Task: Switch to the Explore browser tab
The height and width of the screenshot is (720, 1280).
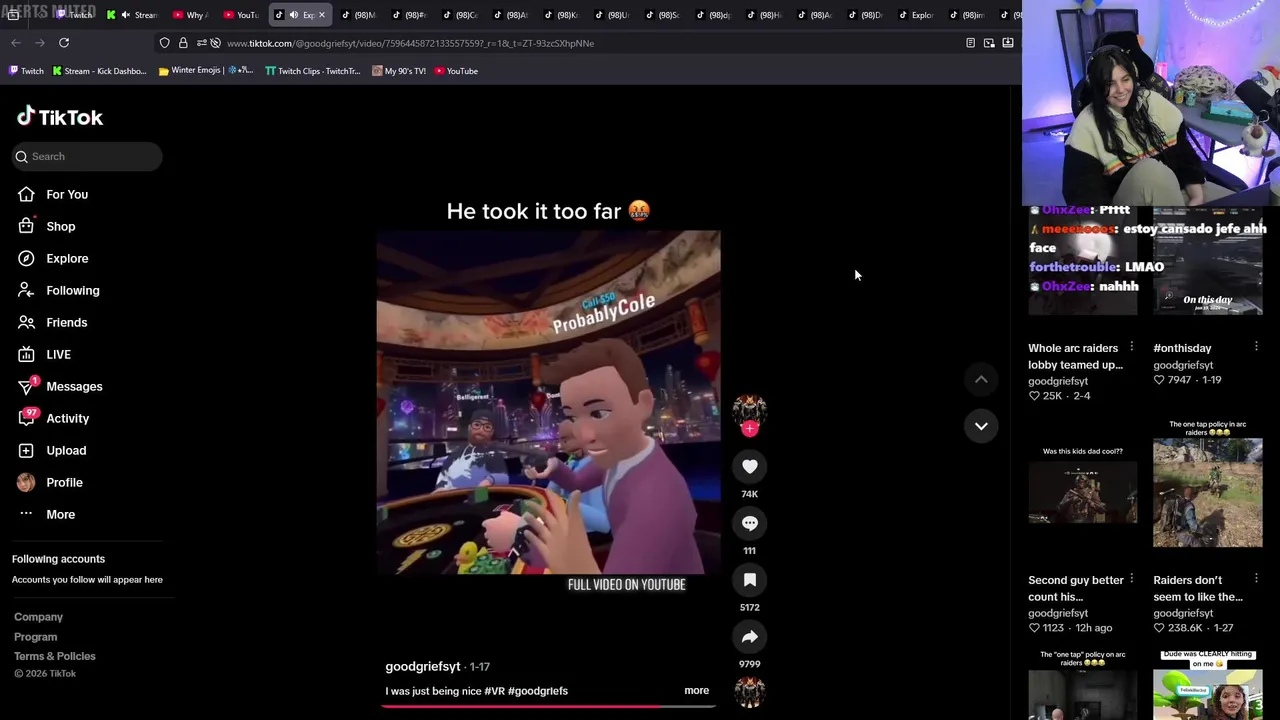Action: [x=916, y=15]
